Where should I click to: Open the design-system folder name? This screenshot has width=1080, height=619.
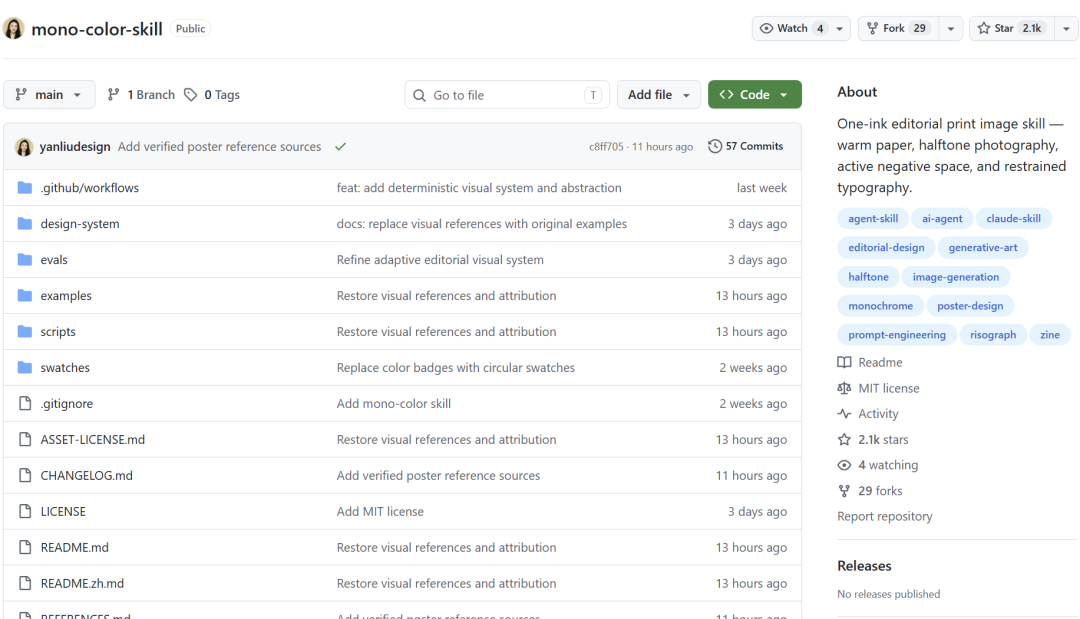(x=80, y=224)
